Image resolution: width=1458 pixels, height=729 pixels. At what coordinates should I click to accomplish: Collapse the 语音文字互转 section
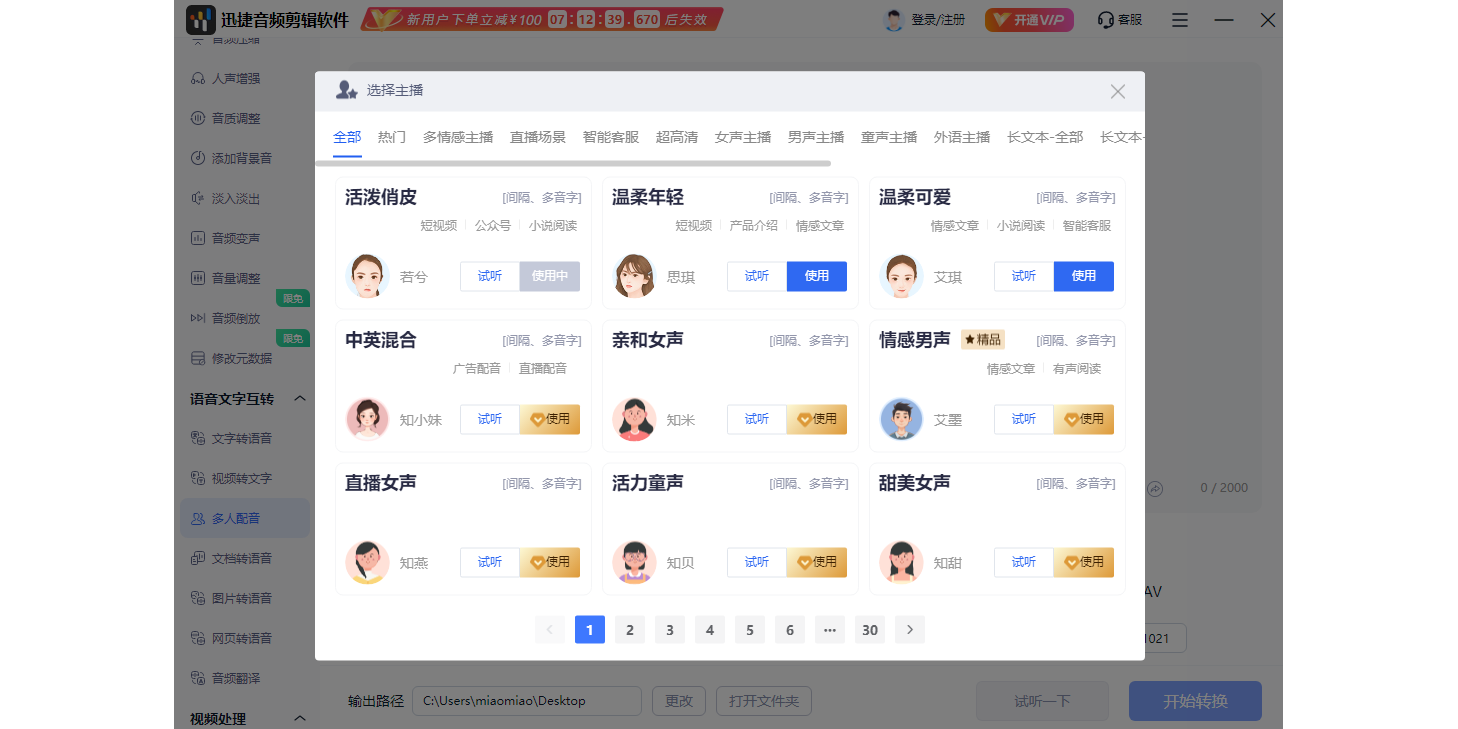point(299,397)
